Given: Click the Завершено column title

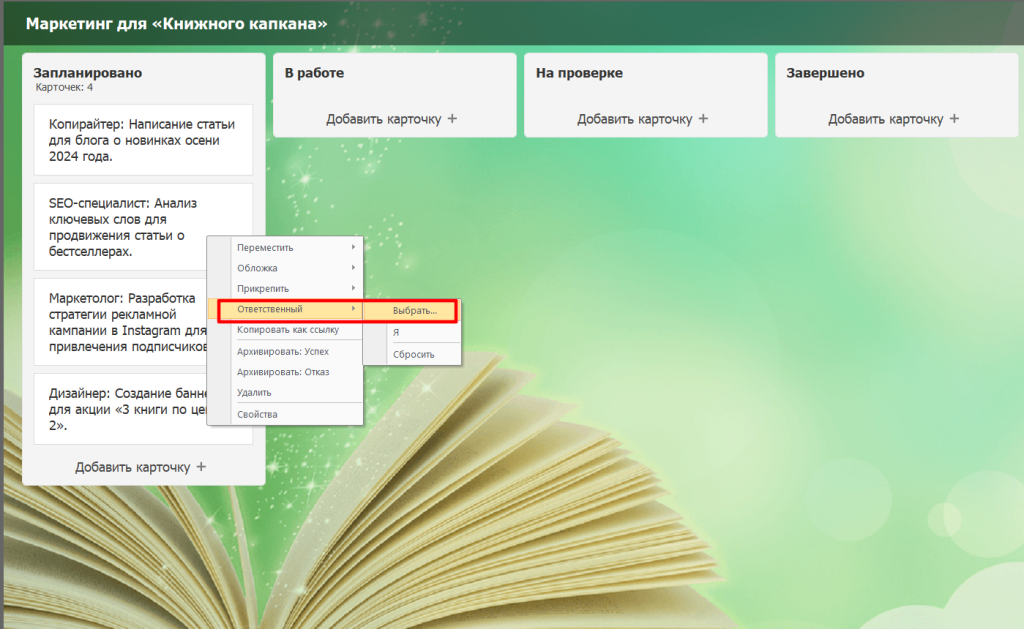Looking at the screenshot, I should [825, 73].
